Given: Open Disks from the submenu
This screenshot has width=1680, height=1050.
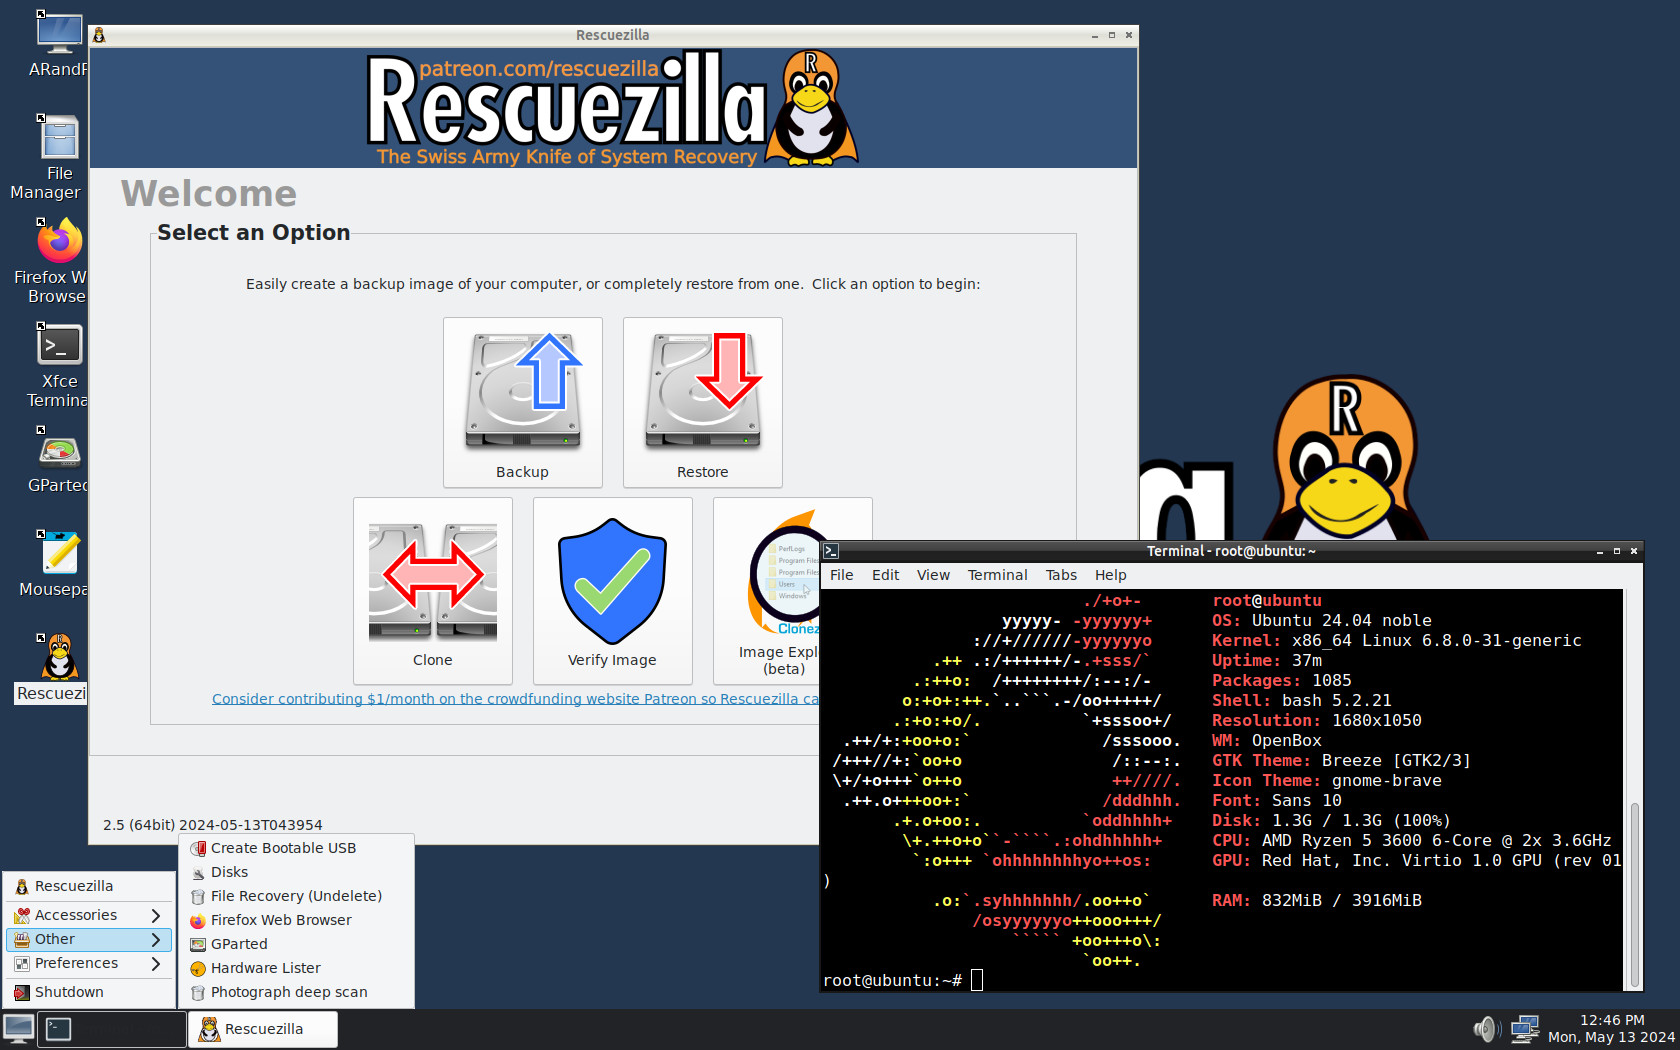Looking at the screenshot, I should point(296,872).
